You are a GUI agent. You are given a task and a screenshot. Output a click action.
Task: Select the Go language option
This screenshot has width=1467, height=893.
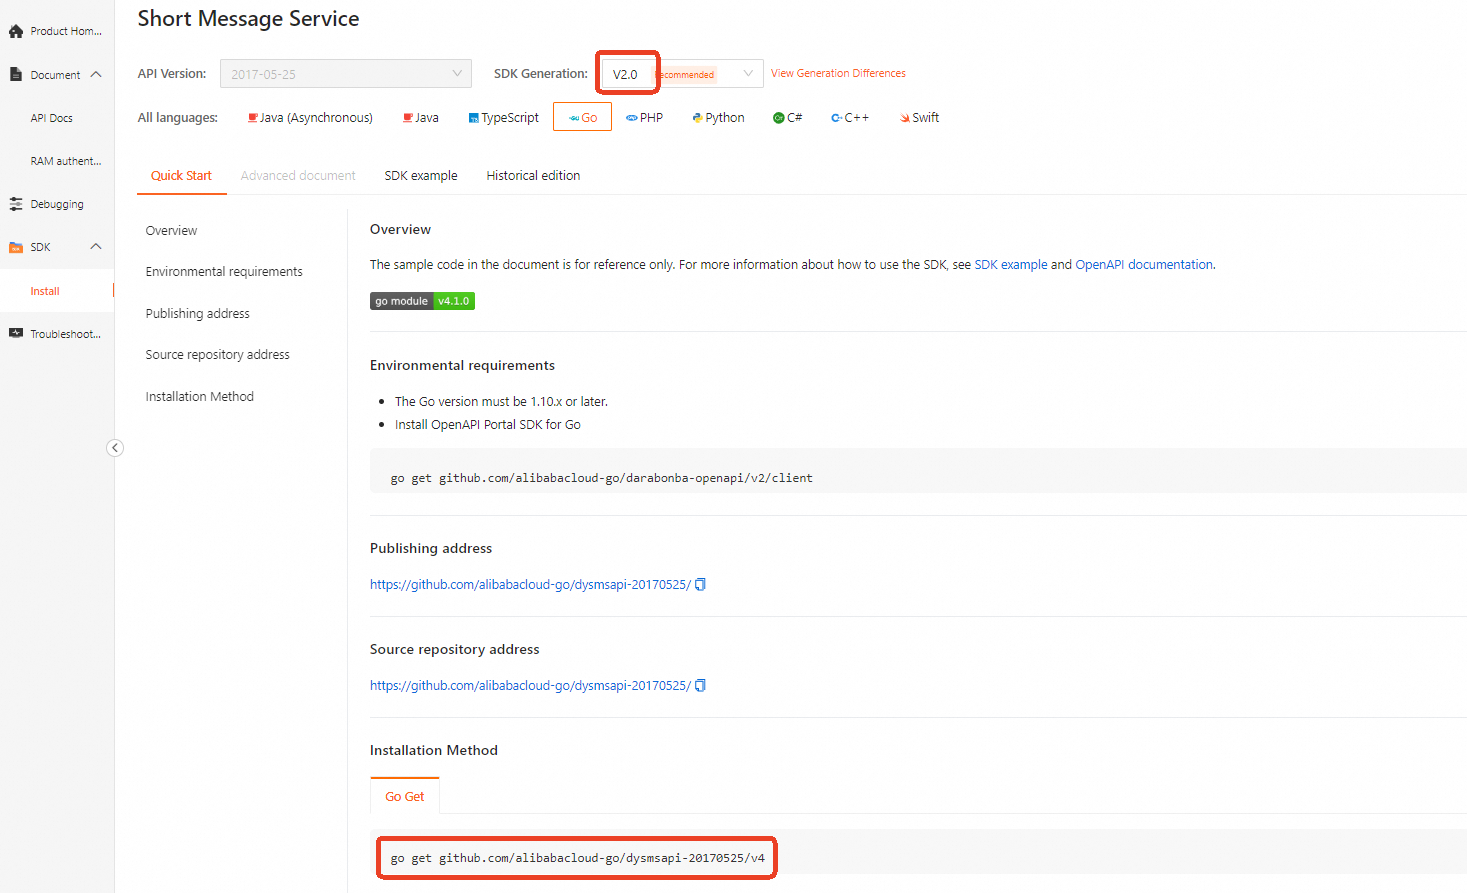582,117
